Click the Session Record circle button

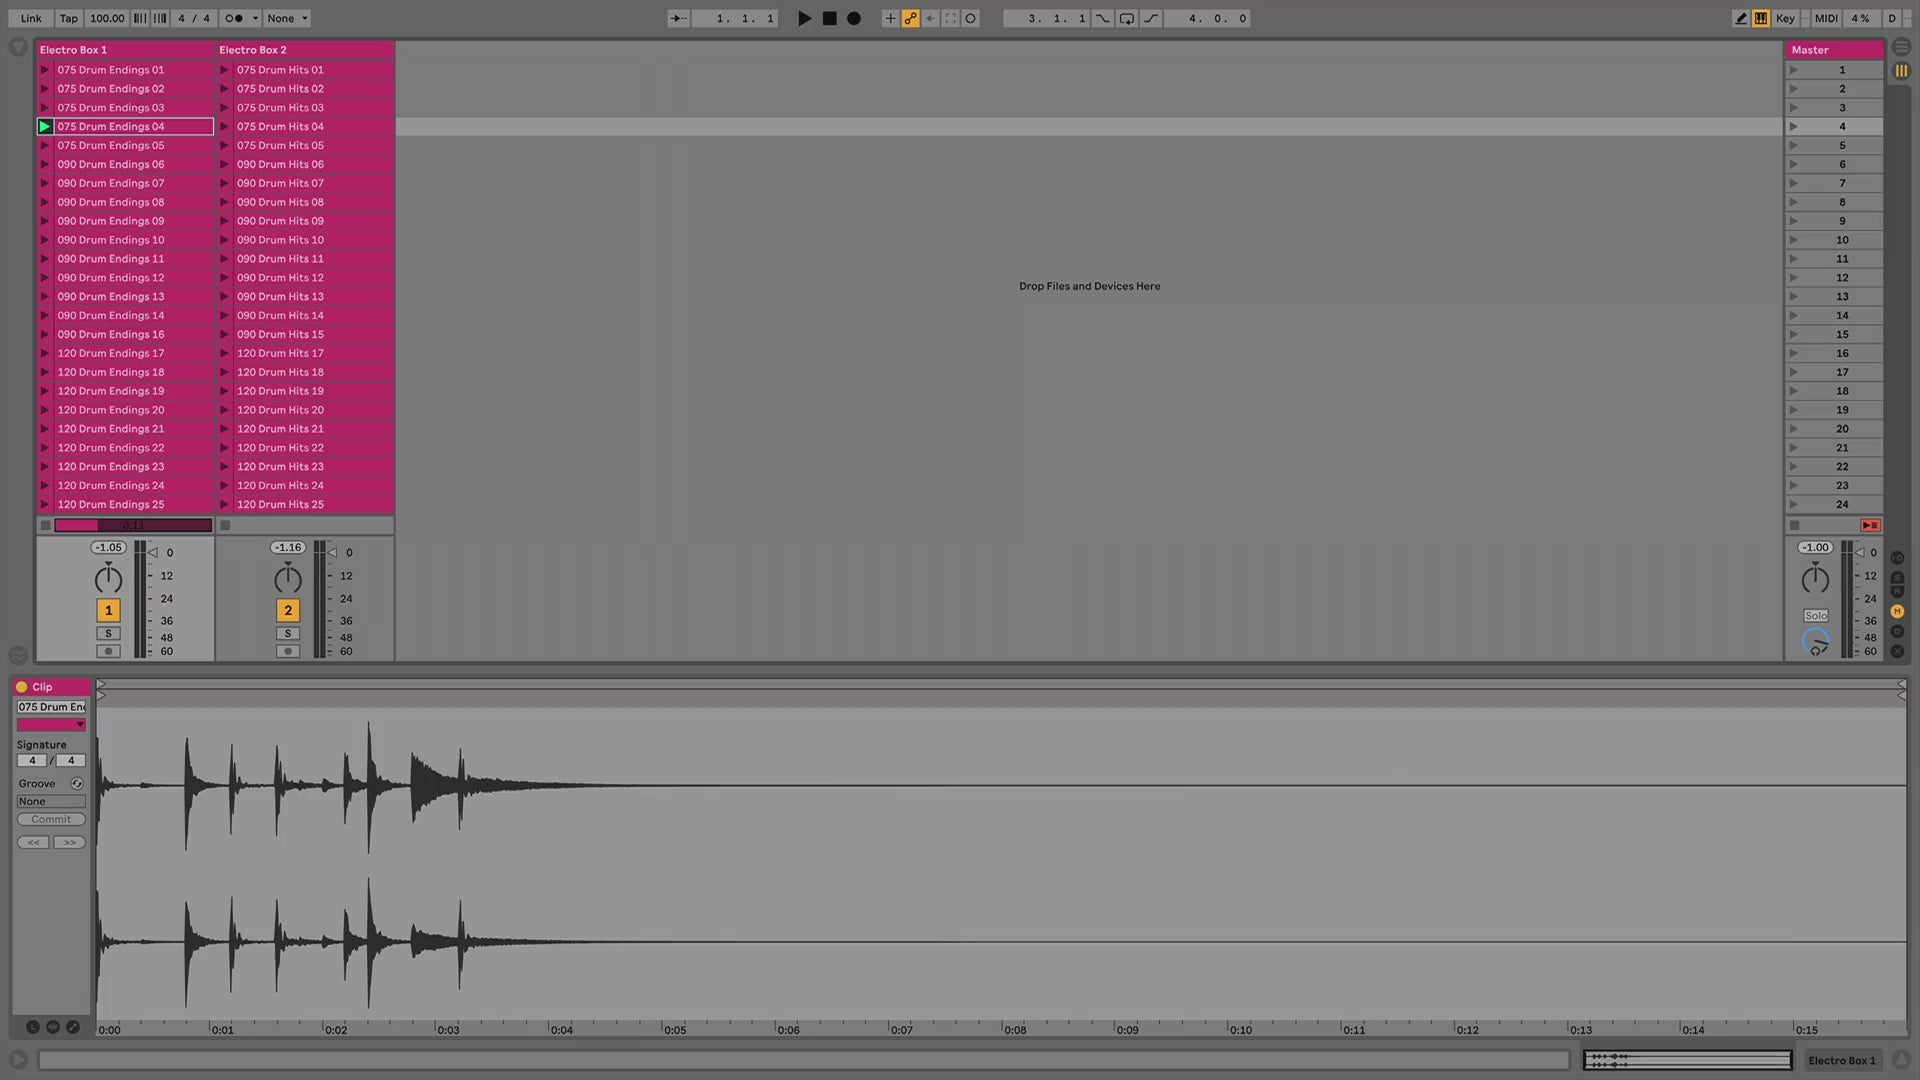point(970,18)
